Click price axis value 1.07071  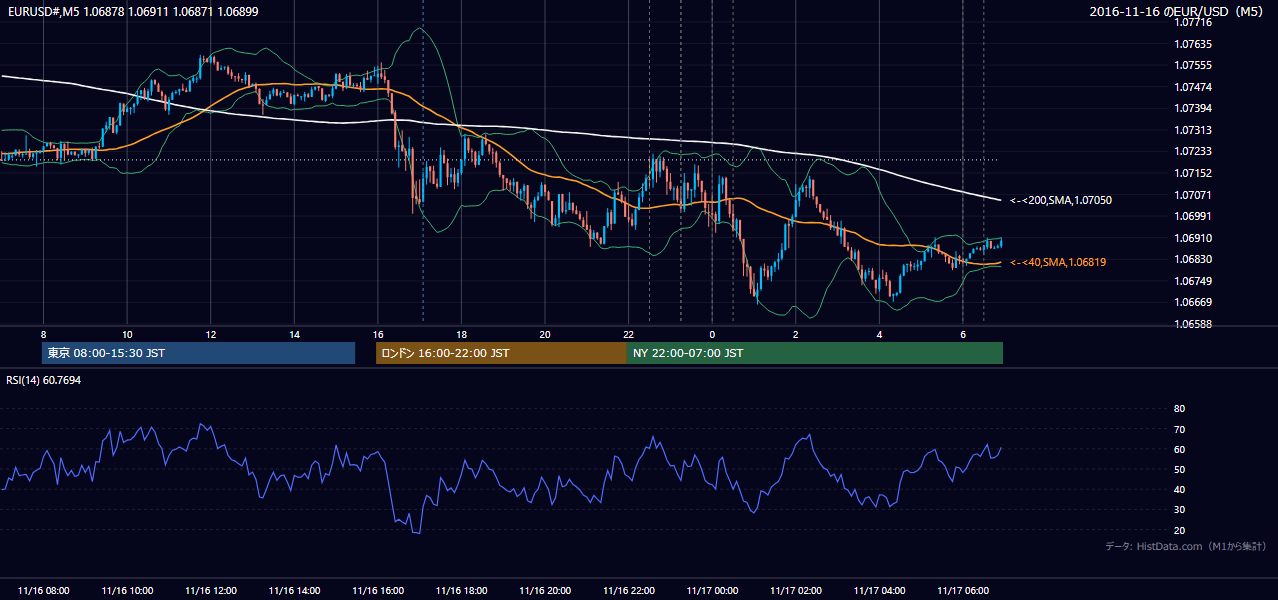(1193, 195)
